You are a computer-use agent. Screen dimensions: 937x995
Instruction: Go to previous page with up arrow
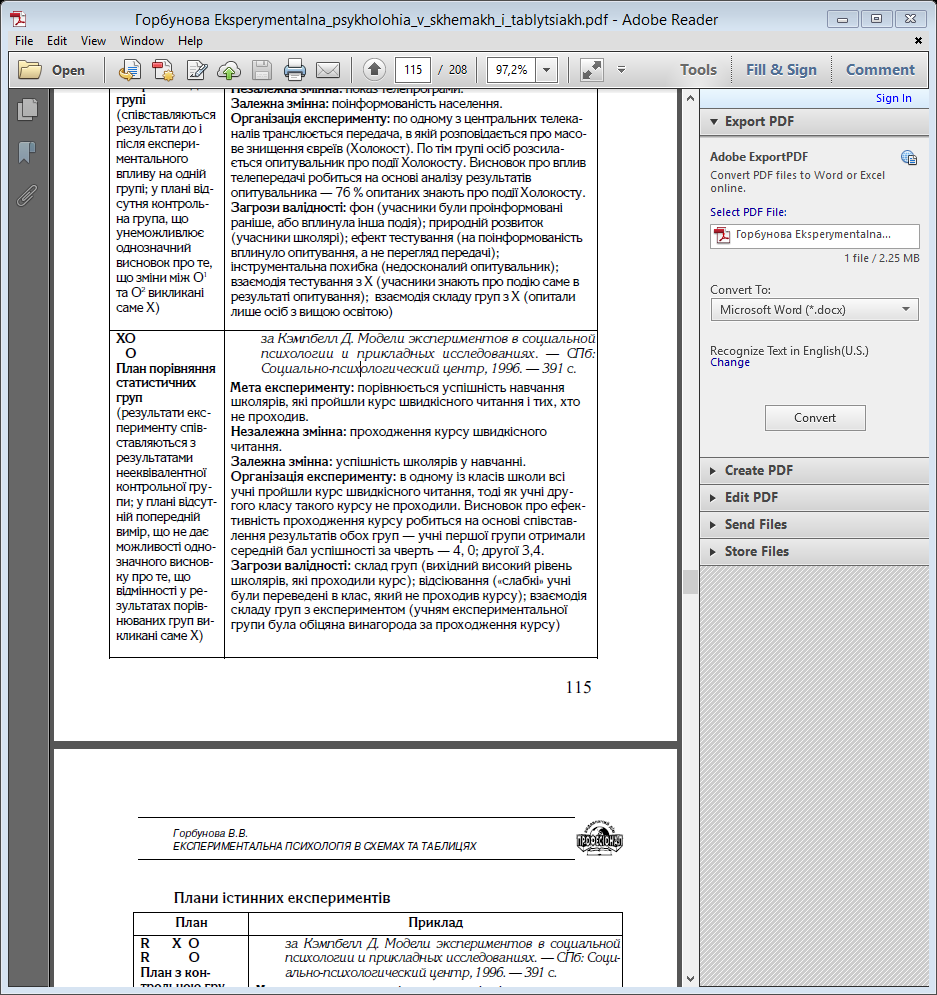[374, 70]
